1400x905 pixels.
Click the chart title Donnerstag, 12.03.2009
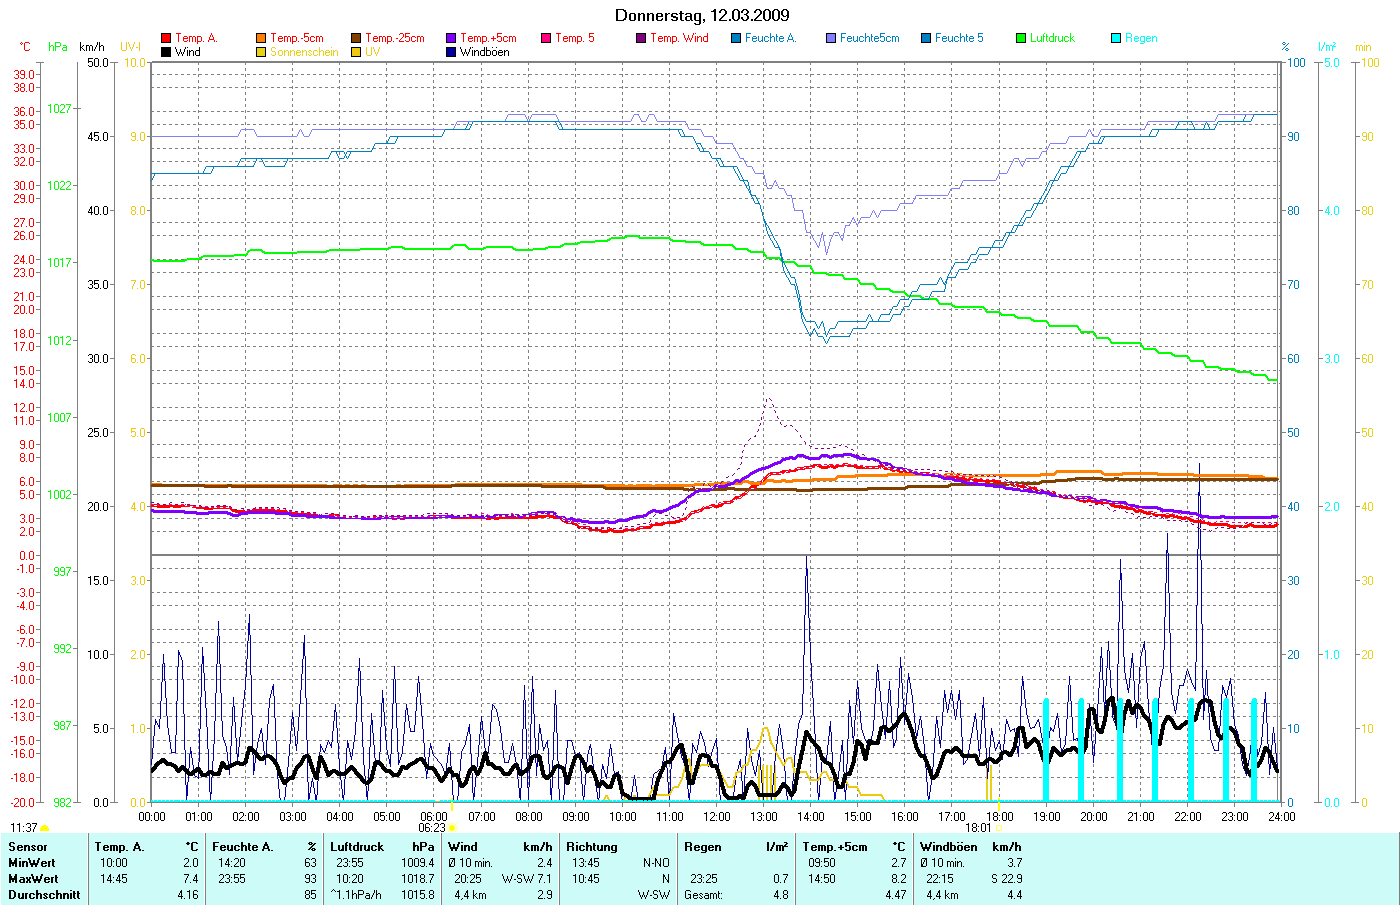click(x=701, y=15)
